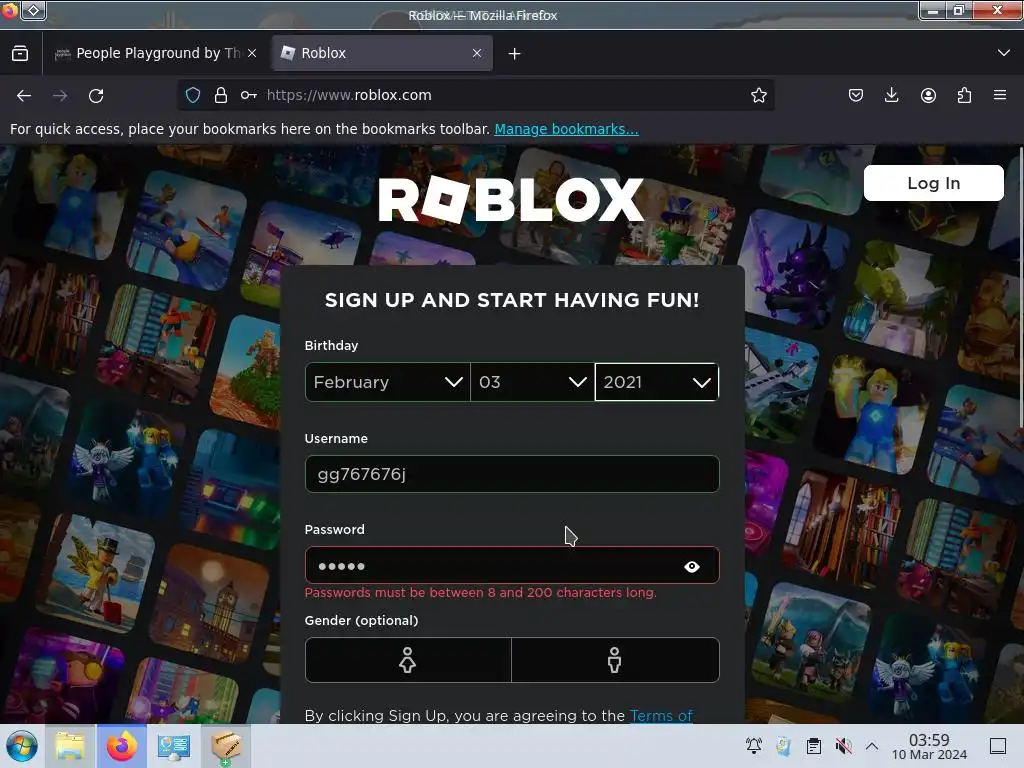Viewport: 1024px width, 768px height.
Task: Open the file manager from the taskbar
Action: tap(70, 746)
